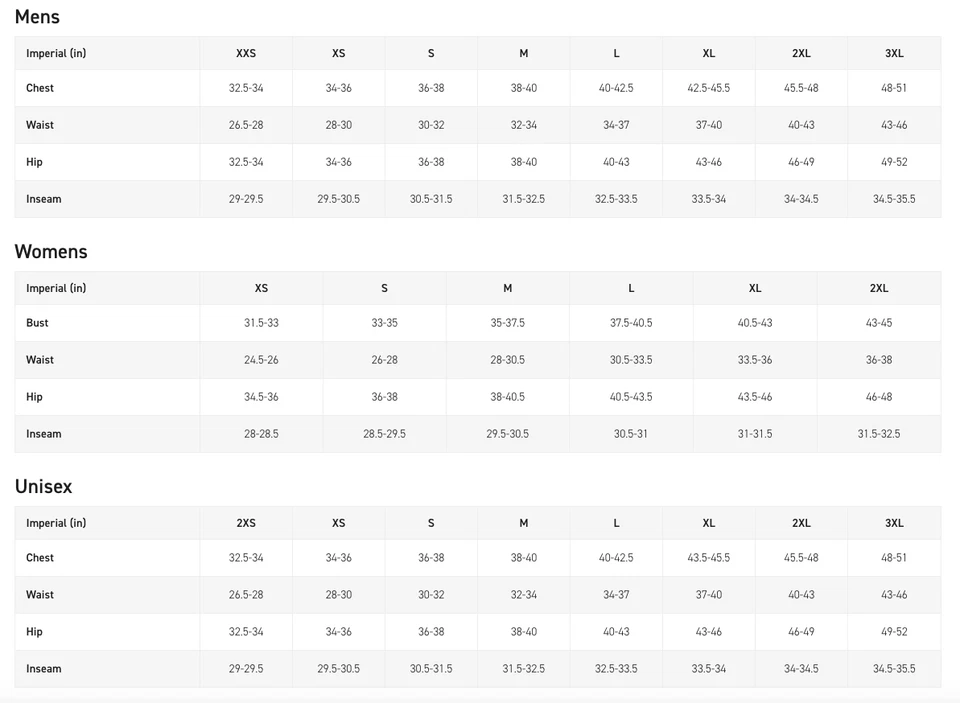The image size is (960, 703).
Task: Select Womens XS hip value 34.5-36
Action: pyautogui.click(x=261, y=397)
